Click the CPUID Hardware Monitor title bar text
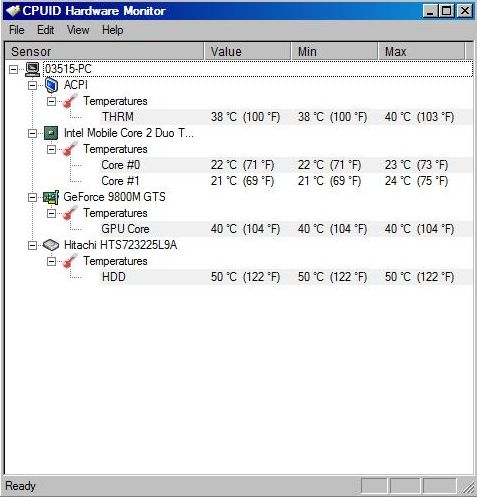This screenshot has height=497, width=477. 94,11
